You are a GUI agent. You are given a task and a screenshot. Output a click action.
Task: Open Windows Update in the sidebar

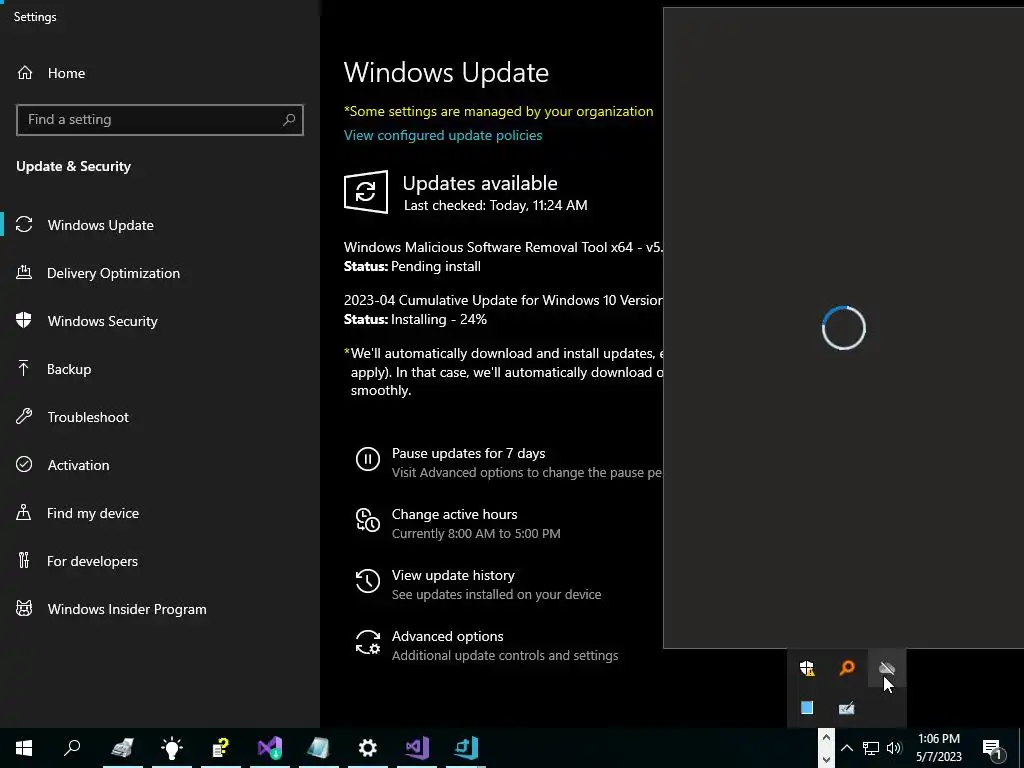click(101, 225)
